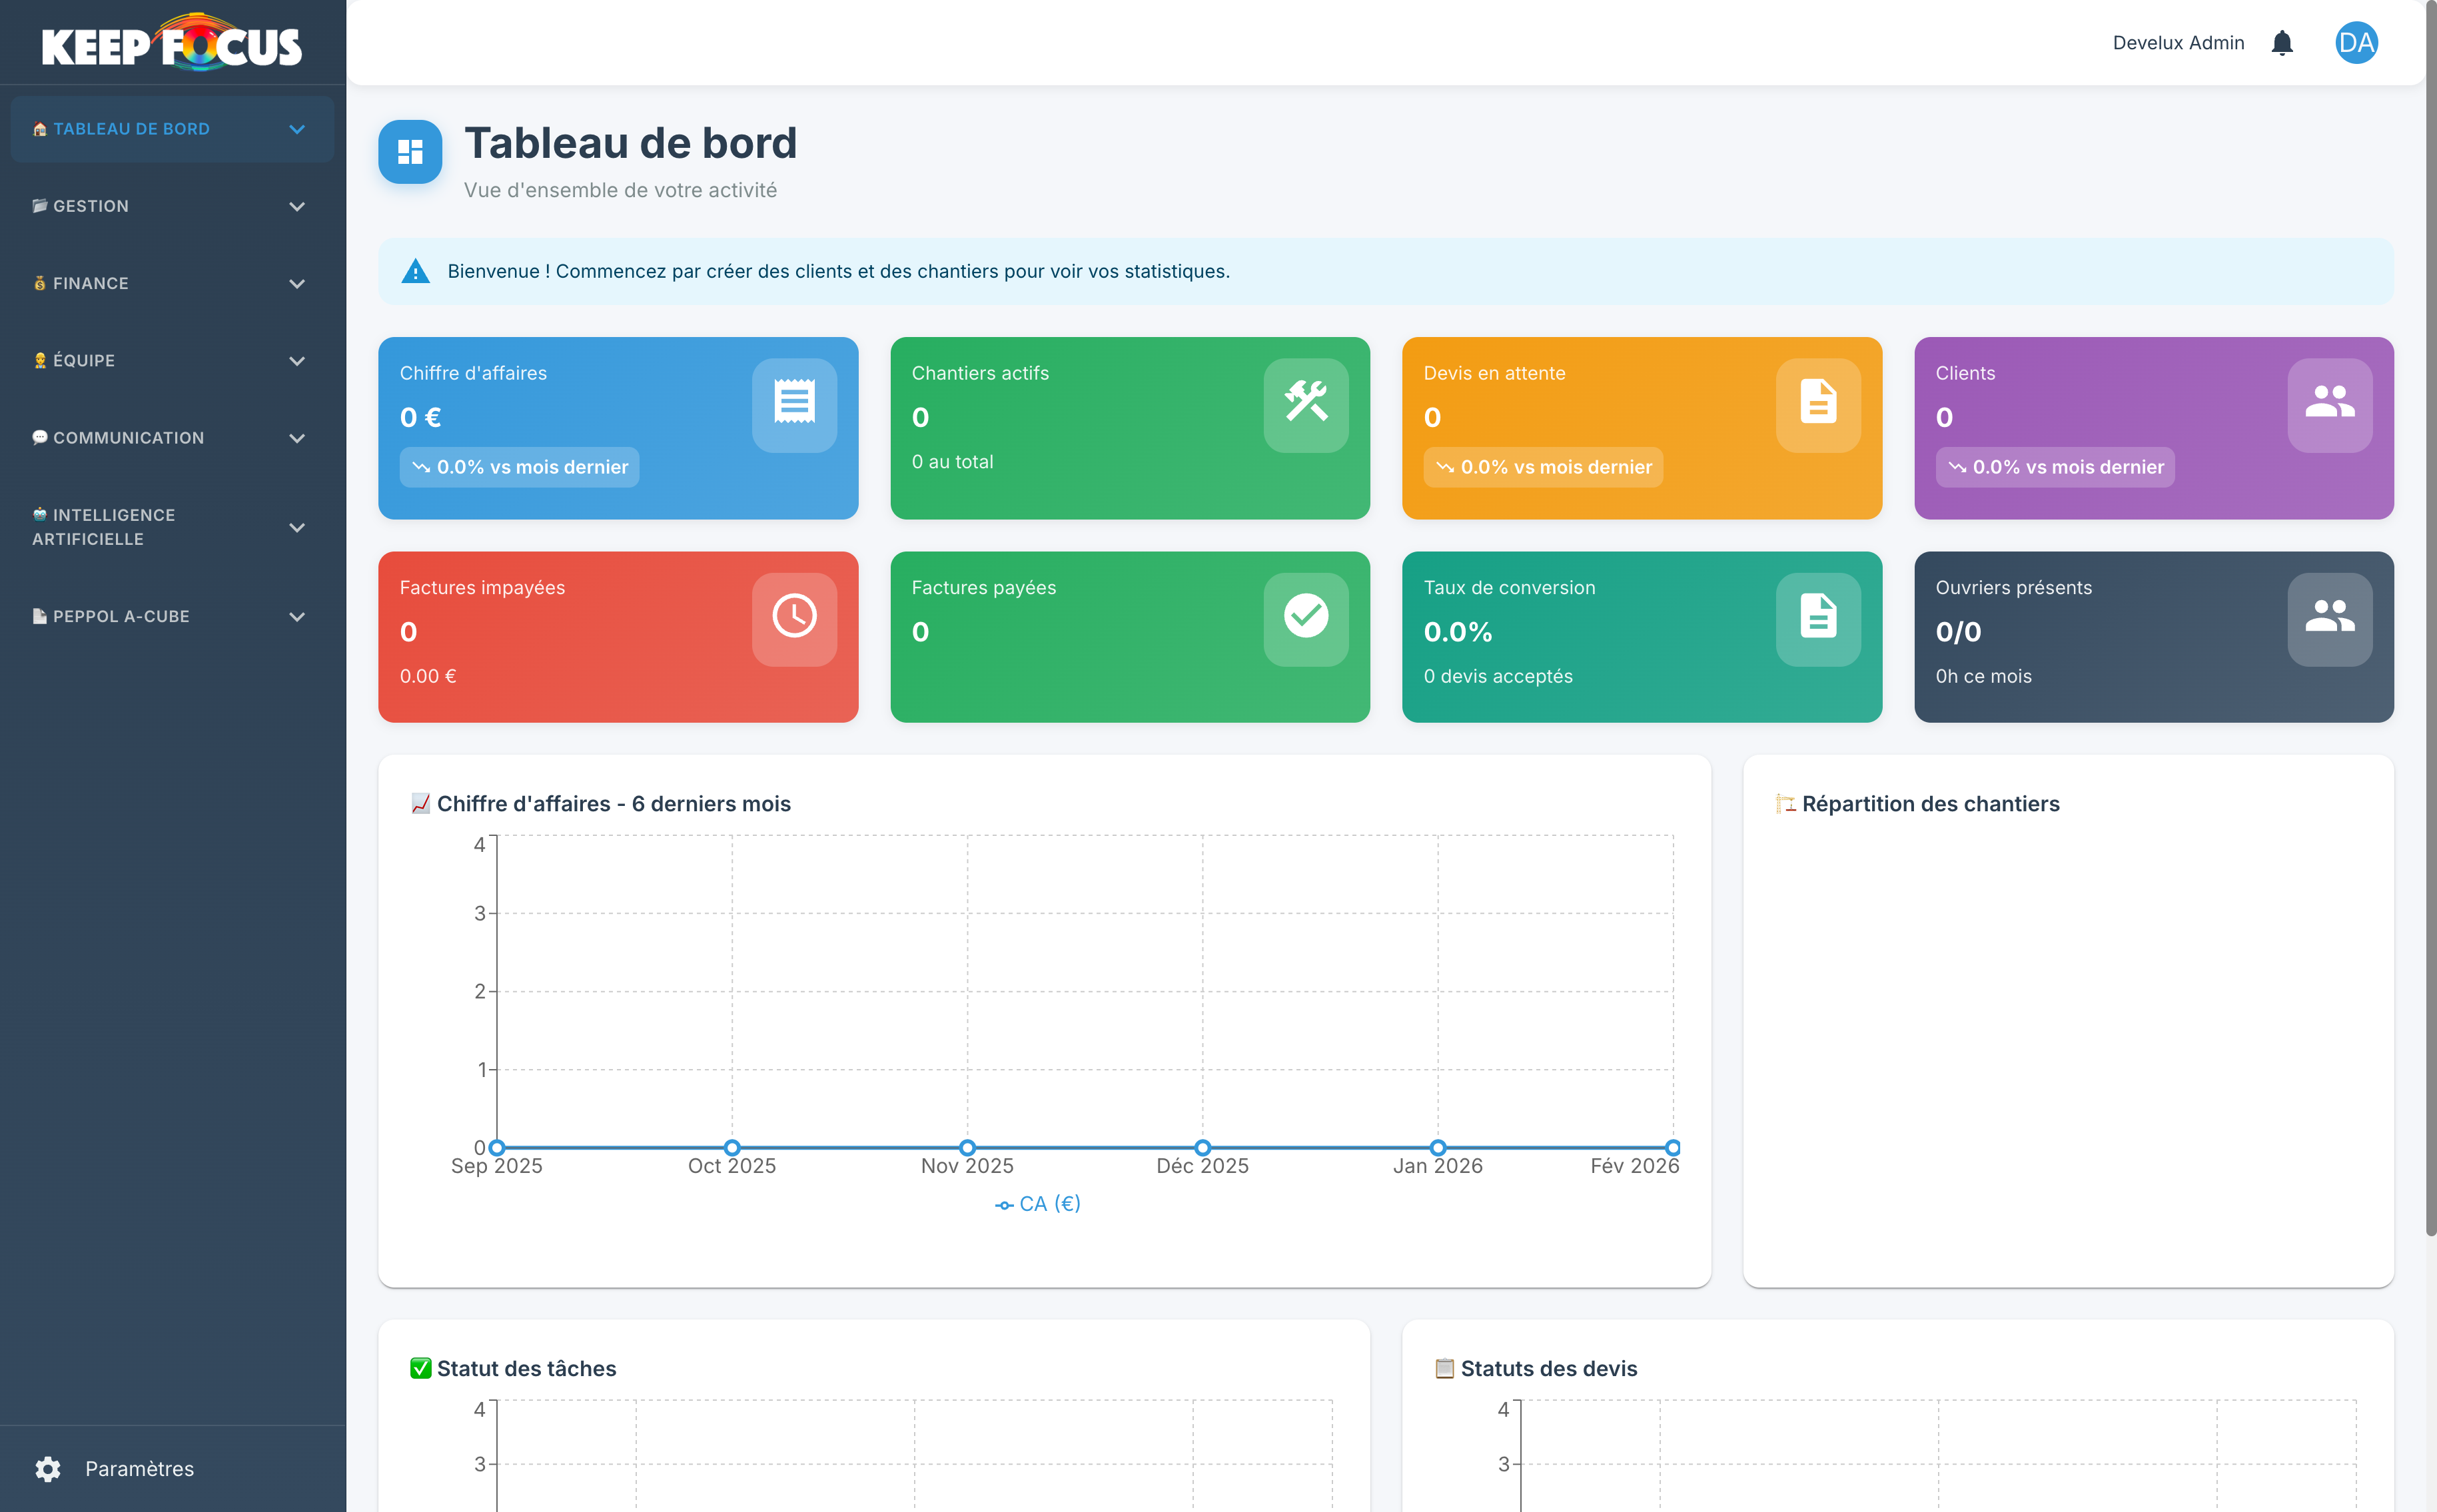Open the Peppol A-Cube menu item
The height and width of the screenshot is (1512, 2437).
tap(120, 616)
